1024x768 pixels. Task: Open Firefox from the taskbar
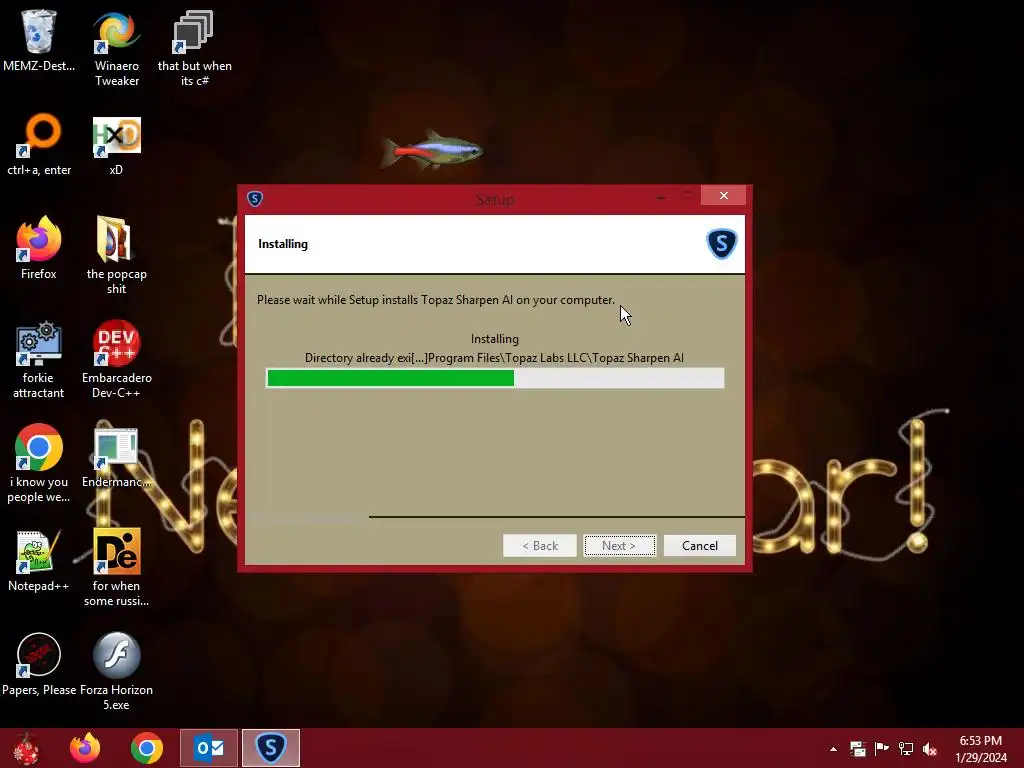coord(85,748)
